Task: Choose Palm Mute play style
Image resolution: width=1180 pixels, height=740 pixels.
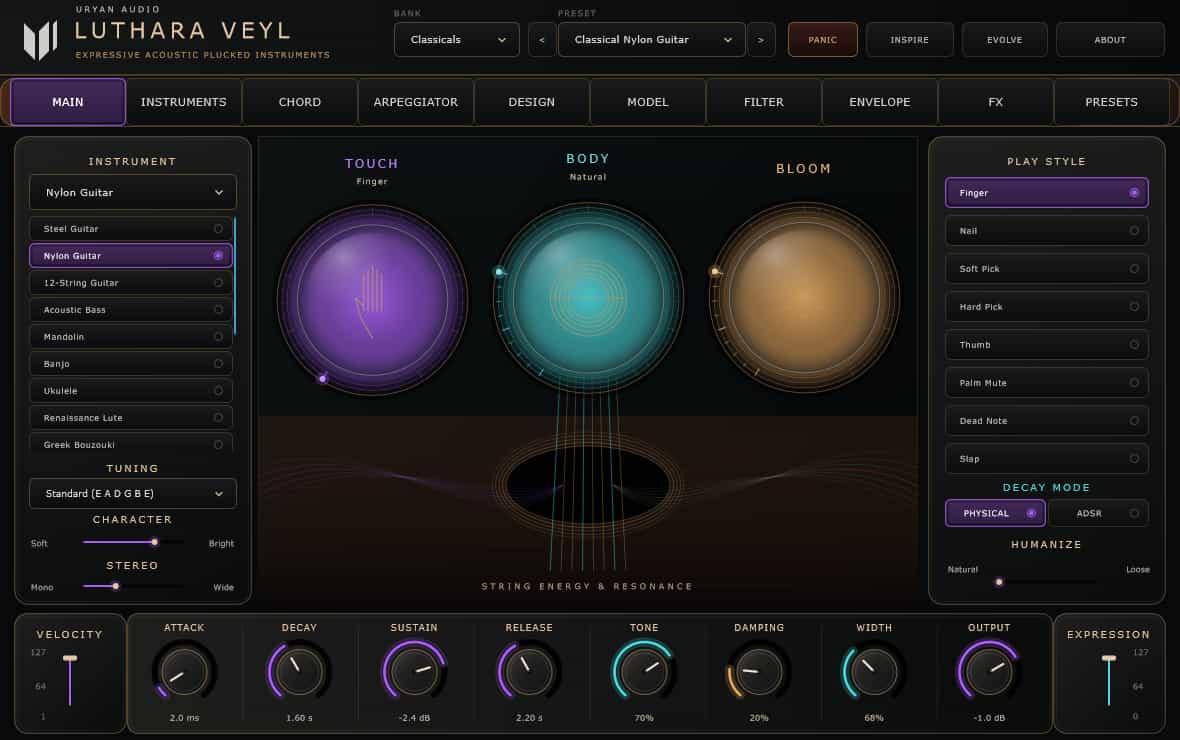Action: [x=1047, y=383]
